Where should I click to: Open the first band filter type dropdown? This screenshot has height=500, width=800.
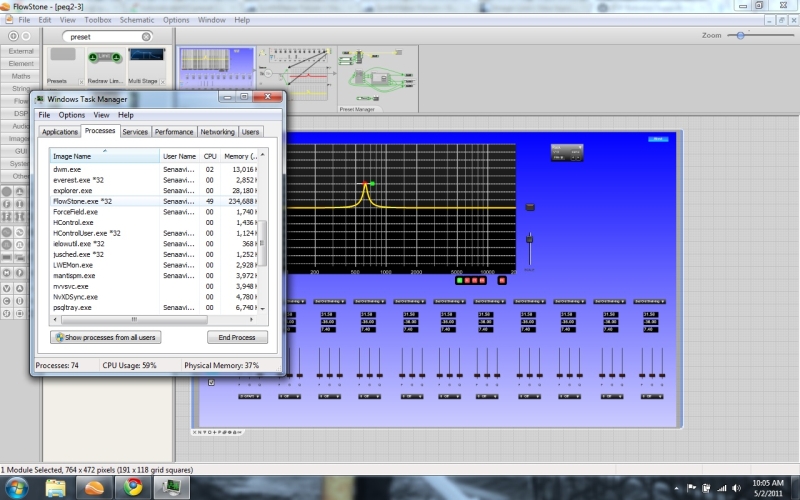pos(296,300)
